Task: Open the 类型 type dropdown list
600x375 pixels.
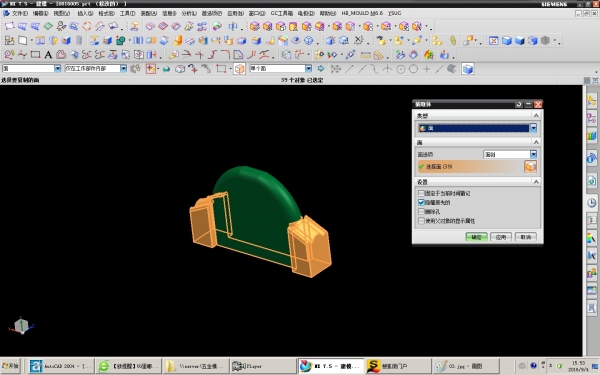Action: tap(533, 128)
